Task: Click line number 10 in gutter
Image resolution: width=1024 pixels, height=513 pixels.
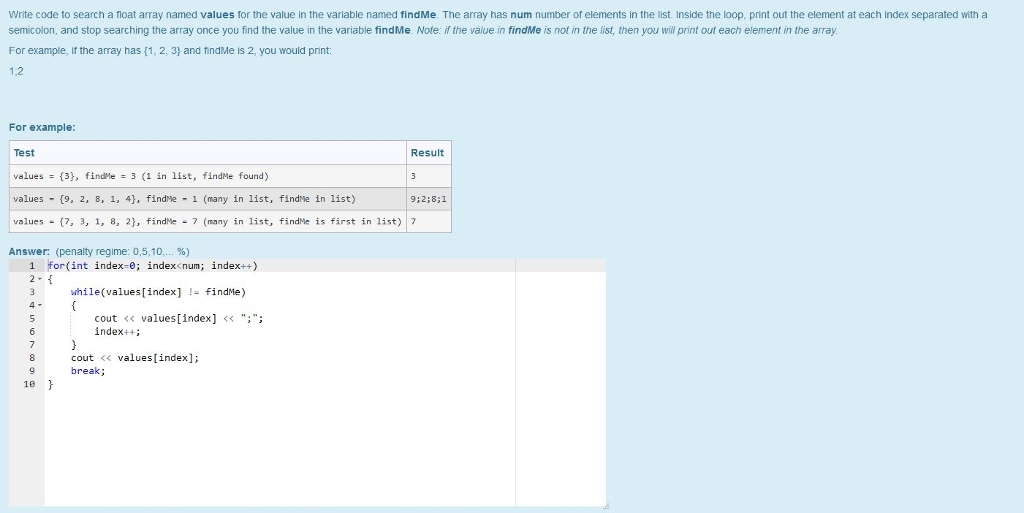Action: tap(29, 384)
